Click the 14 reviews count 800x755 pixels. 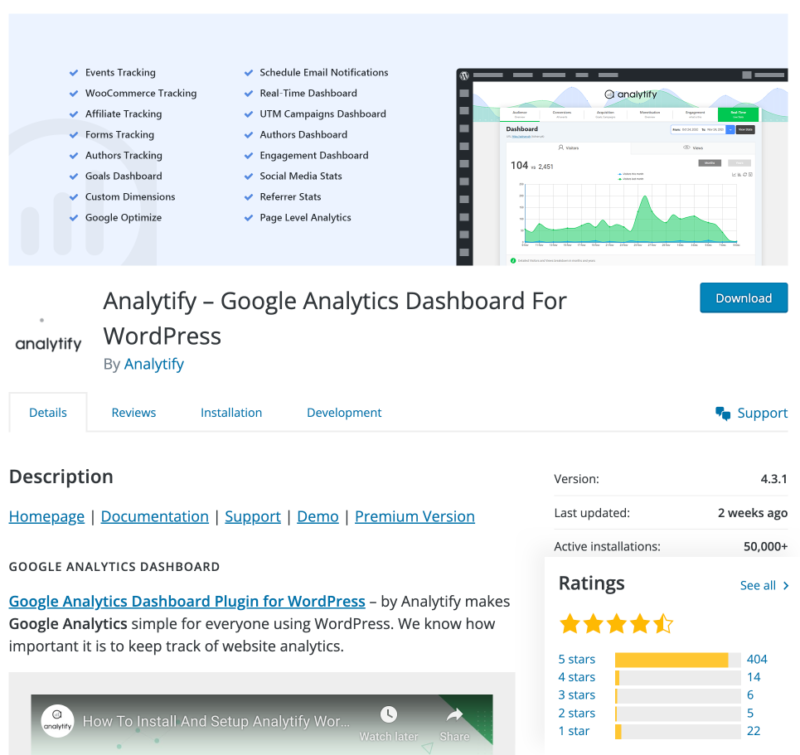[754, 677]
